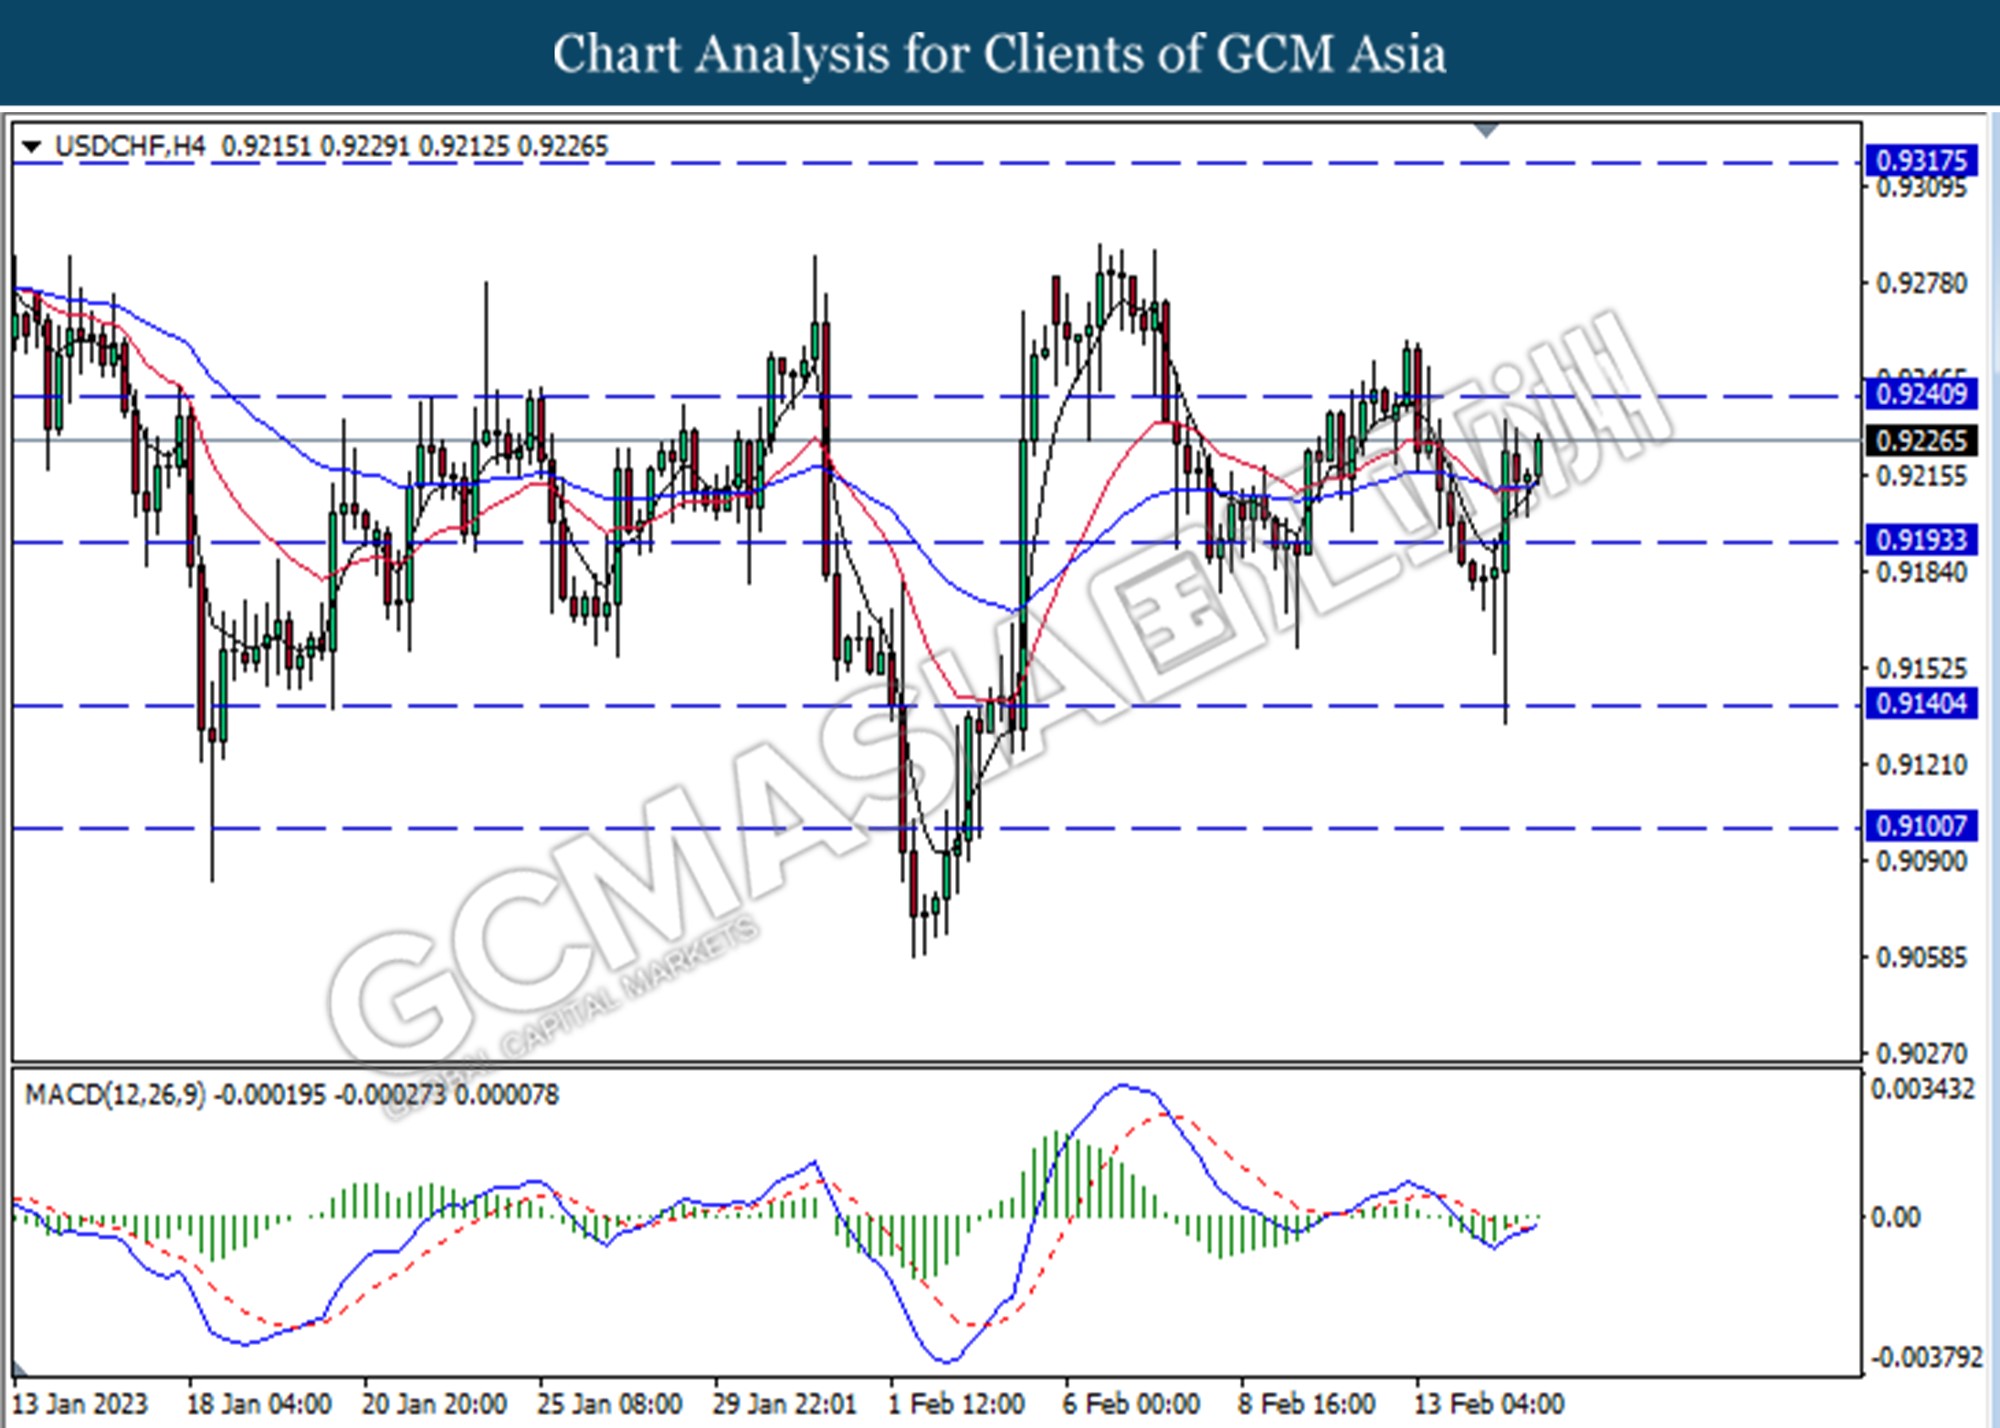Image resolution: width=2000 pixels, height=1428 pixels.
Task: Click the chart shift triangle marker at top
Action: (1487, 131)
